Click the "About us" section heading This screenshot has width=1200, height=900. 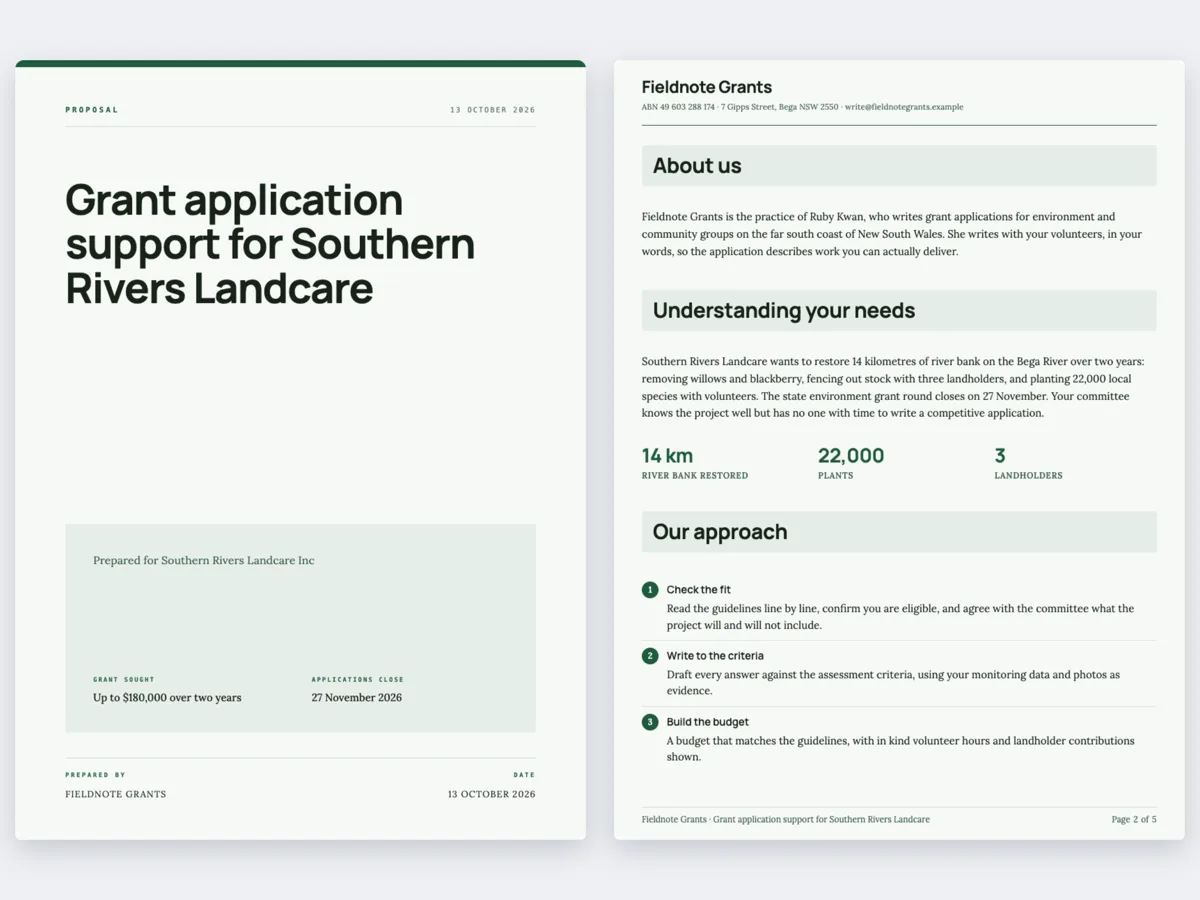pyautogui.click(x=697, y=166)
